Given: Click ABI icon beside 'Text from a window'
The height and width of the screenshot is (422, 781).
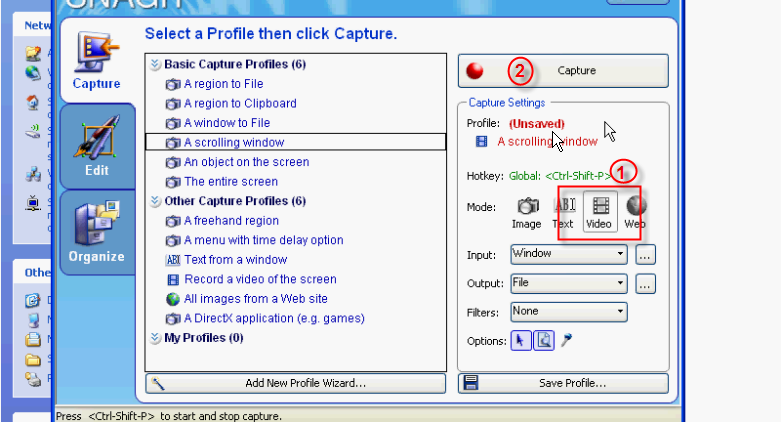Looking at the screenshot, I should [x=173, y=260].
